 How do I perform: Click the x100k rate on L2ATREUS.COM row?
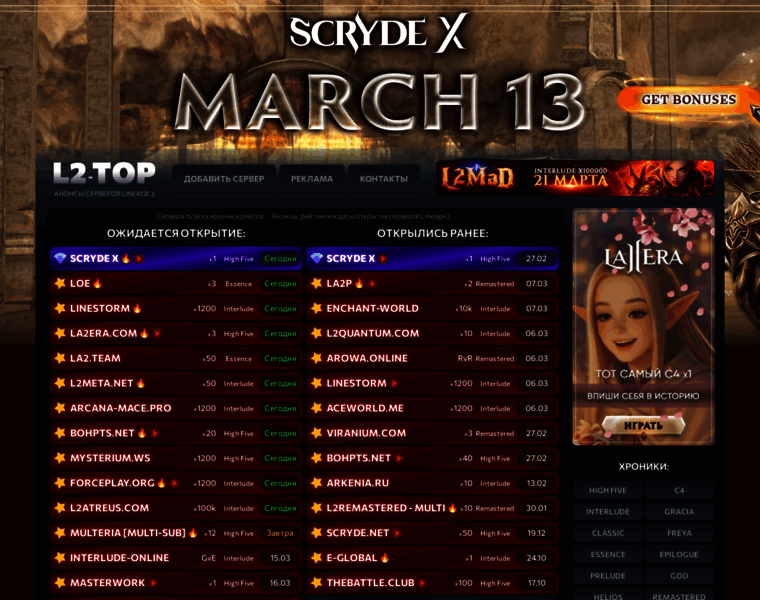point(205,508)
